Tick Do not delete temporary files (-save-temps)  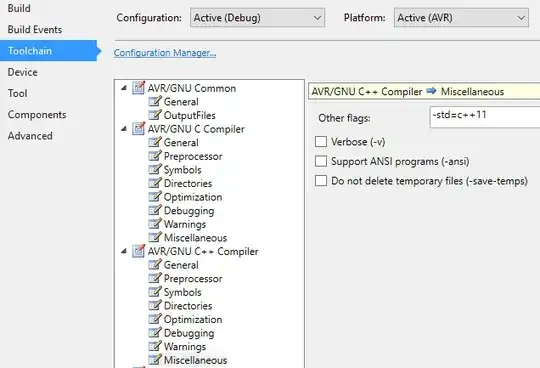[x=321, y=181]
